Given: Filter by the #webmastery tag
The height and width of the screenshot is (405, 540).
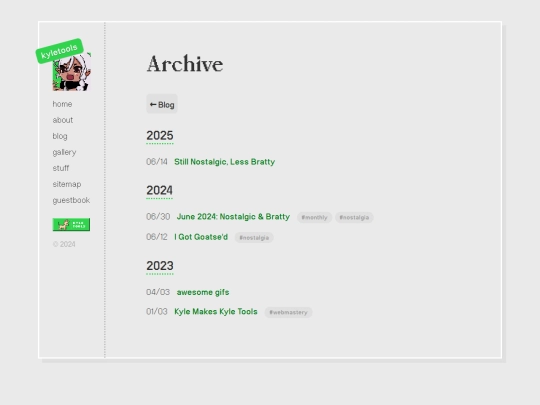Looking at the screenshot, I should tap(288, 312).
